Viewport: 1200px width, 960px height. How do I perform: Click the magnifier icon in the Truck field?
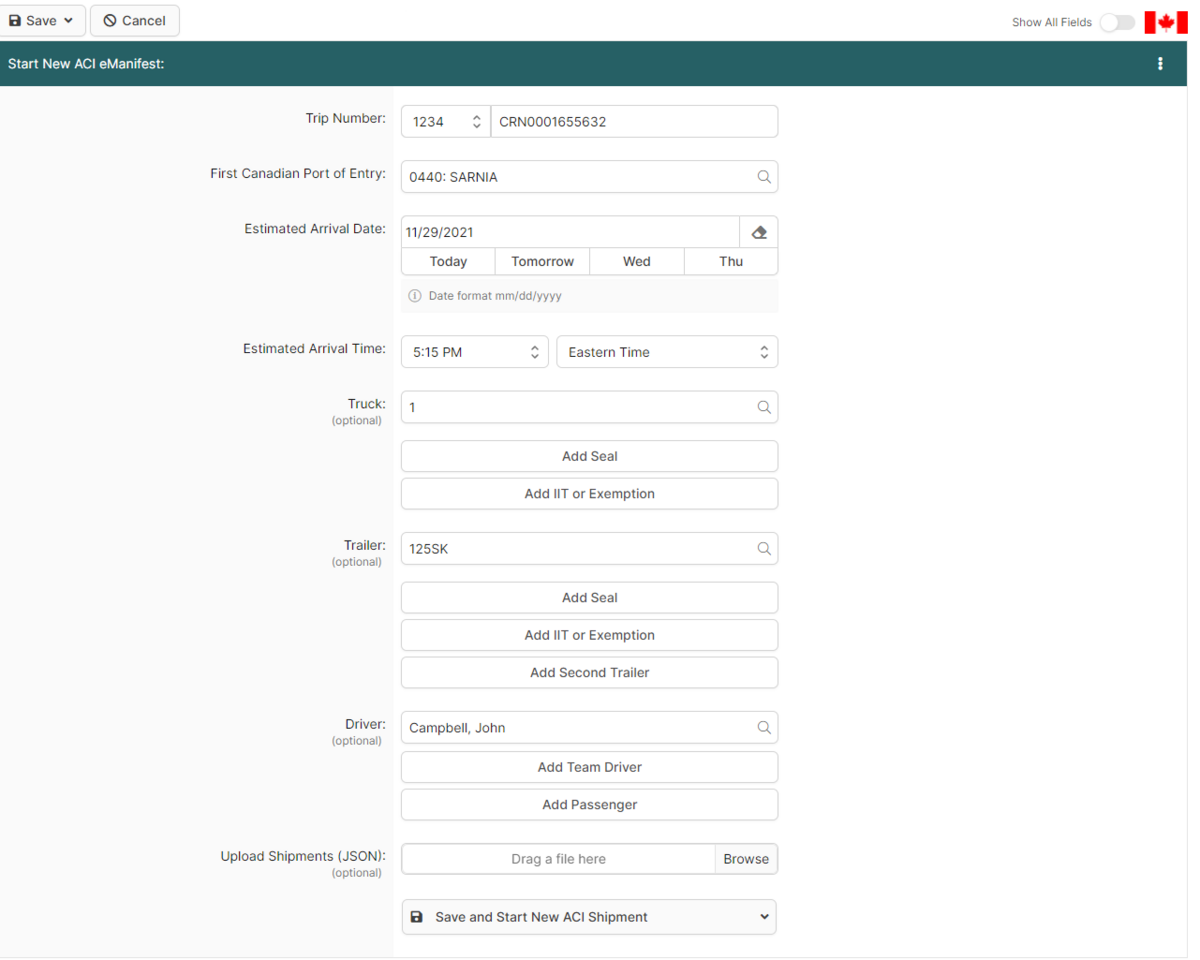764,407
